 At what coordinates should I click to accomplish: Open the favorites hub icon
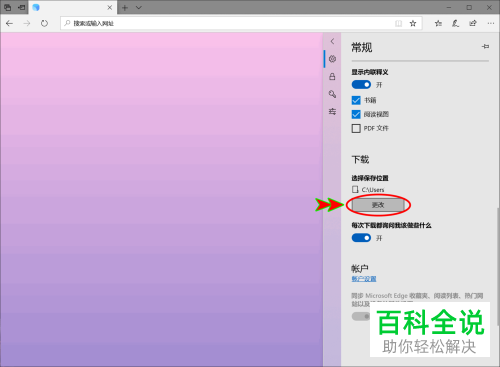(x=438, y=23)
